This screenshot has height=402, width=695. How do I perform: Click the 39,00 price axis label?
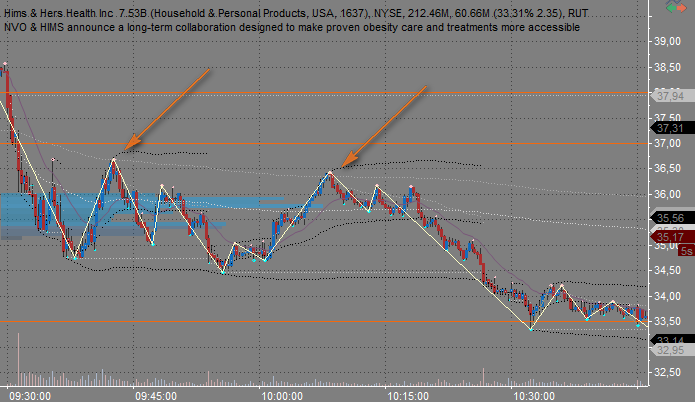pyautogui.click(x=667, y=42)
